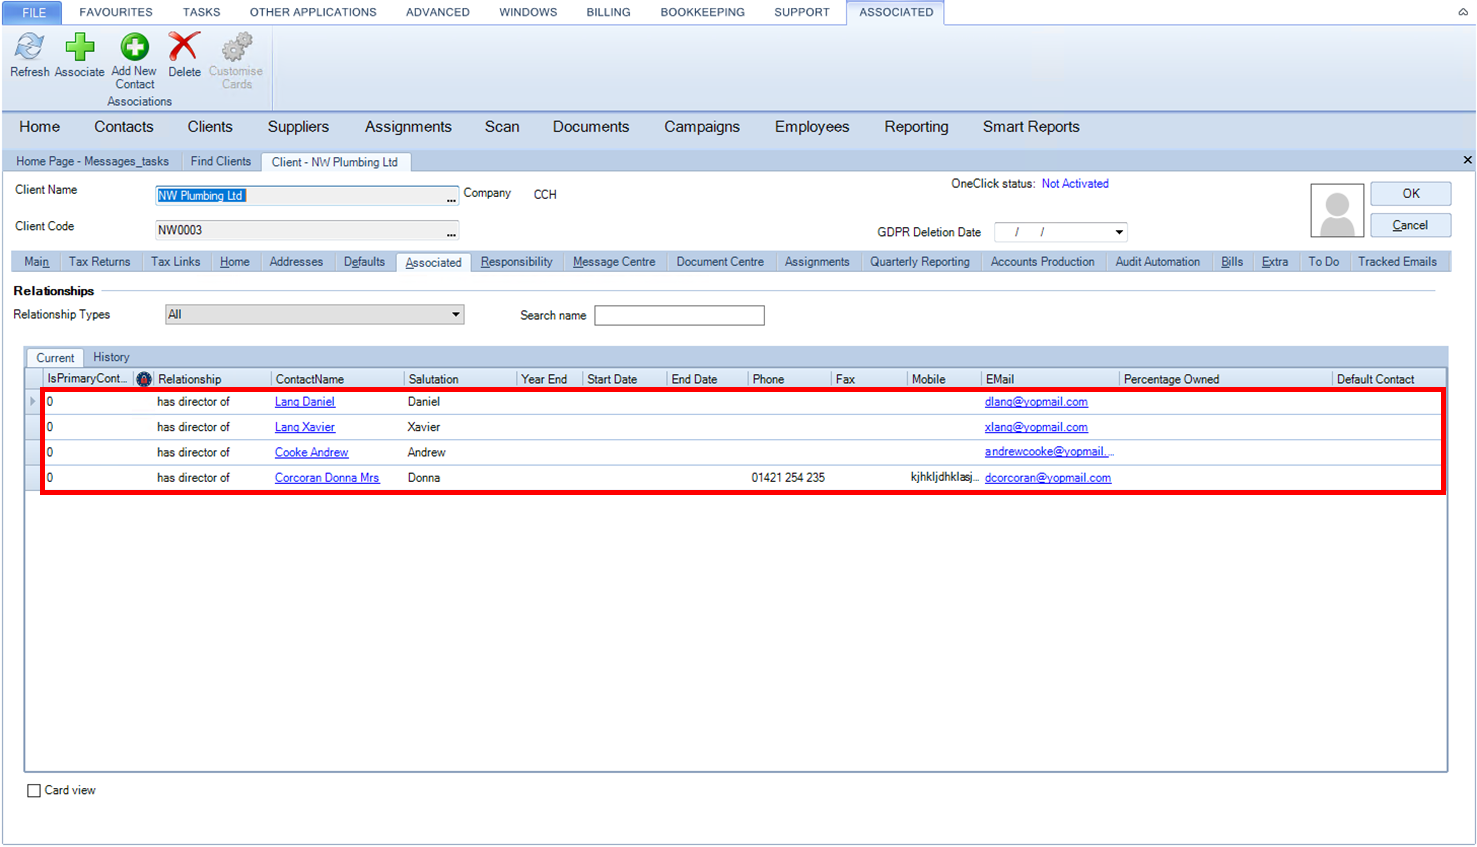Open Smart Reports in navigation bar

point(1031,127)
